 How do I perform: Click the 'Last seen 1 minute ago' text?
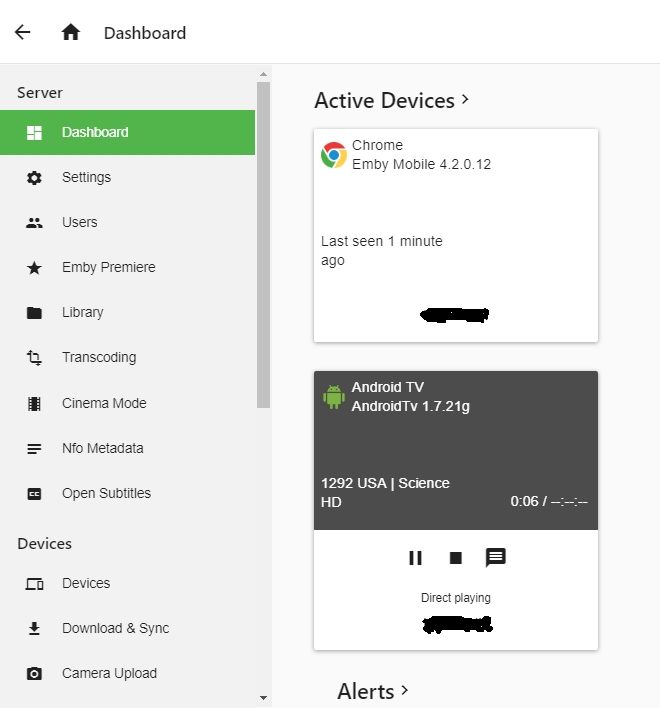[382, 251]
